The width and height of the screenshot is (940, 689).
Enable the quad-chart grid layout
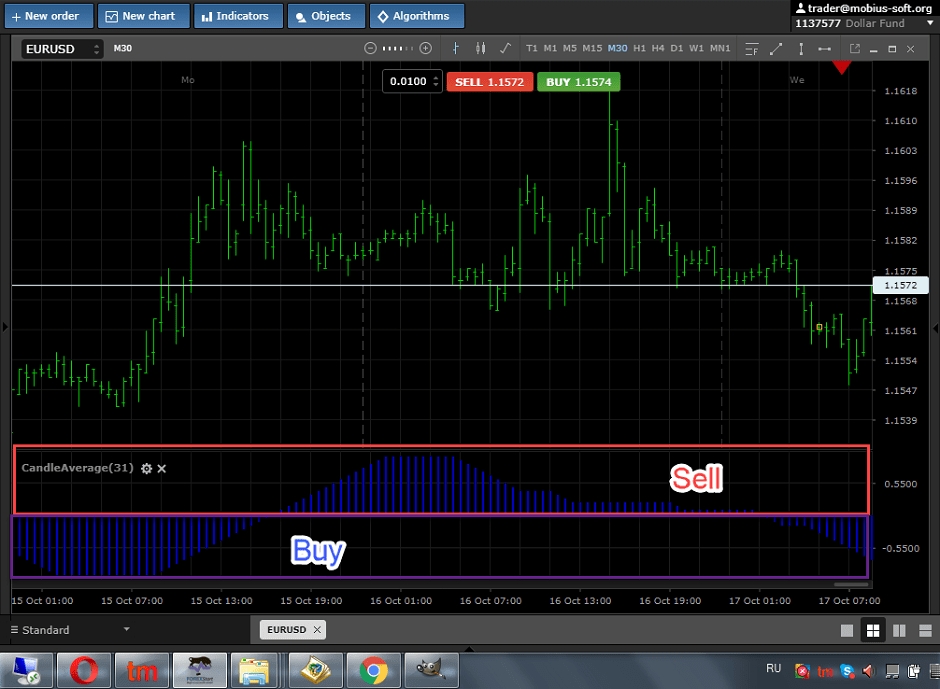[873, 629]
